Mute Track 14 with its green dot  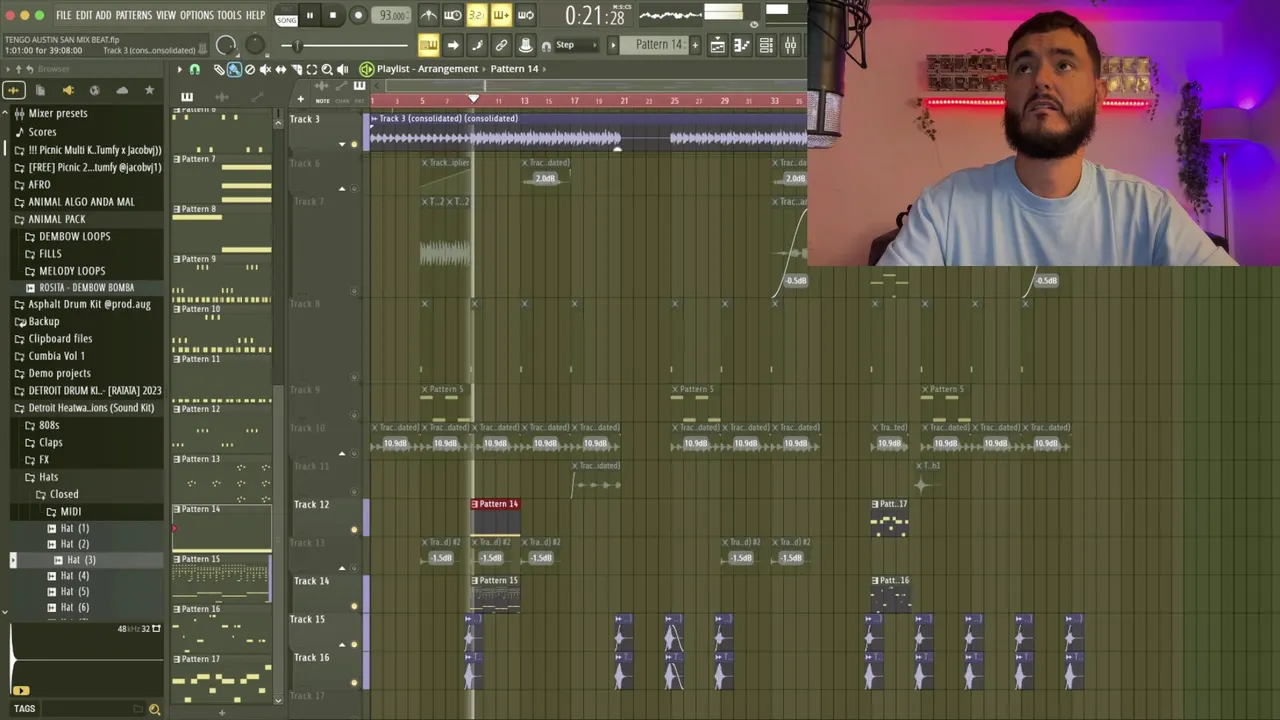[354, 606]
